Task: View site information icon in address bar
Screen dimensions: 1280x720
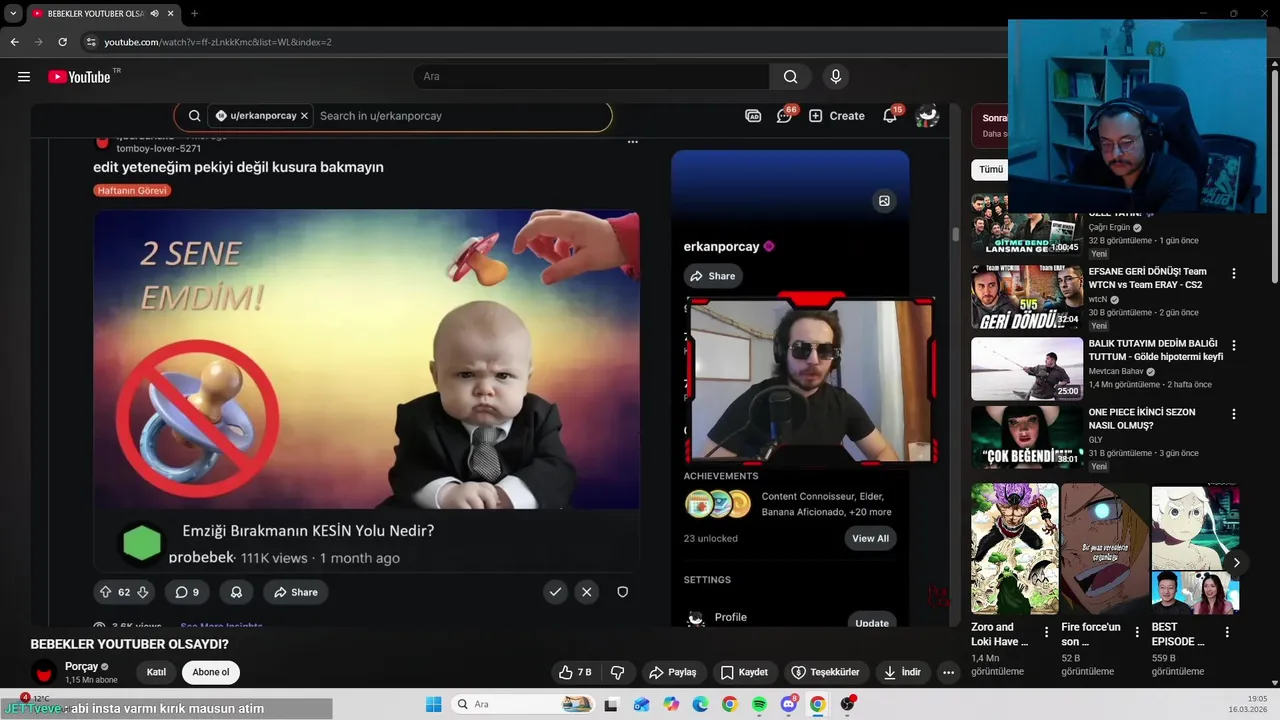Action: (x=91, y=42)
